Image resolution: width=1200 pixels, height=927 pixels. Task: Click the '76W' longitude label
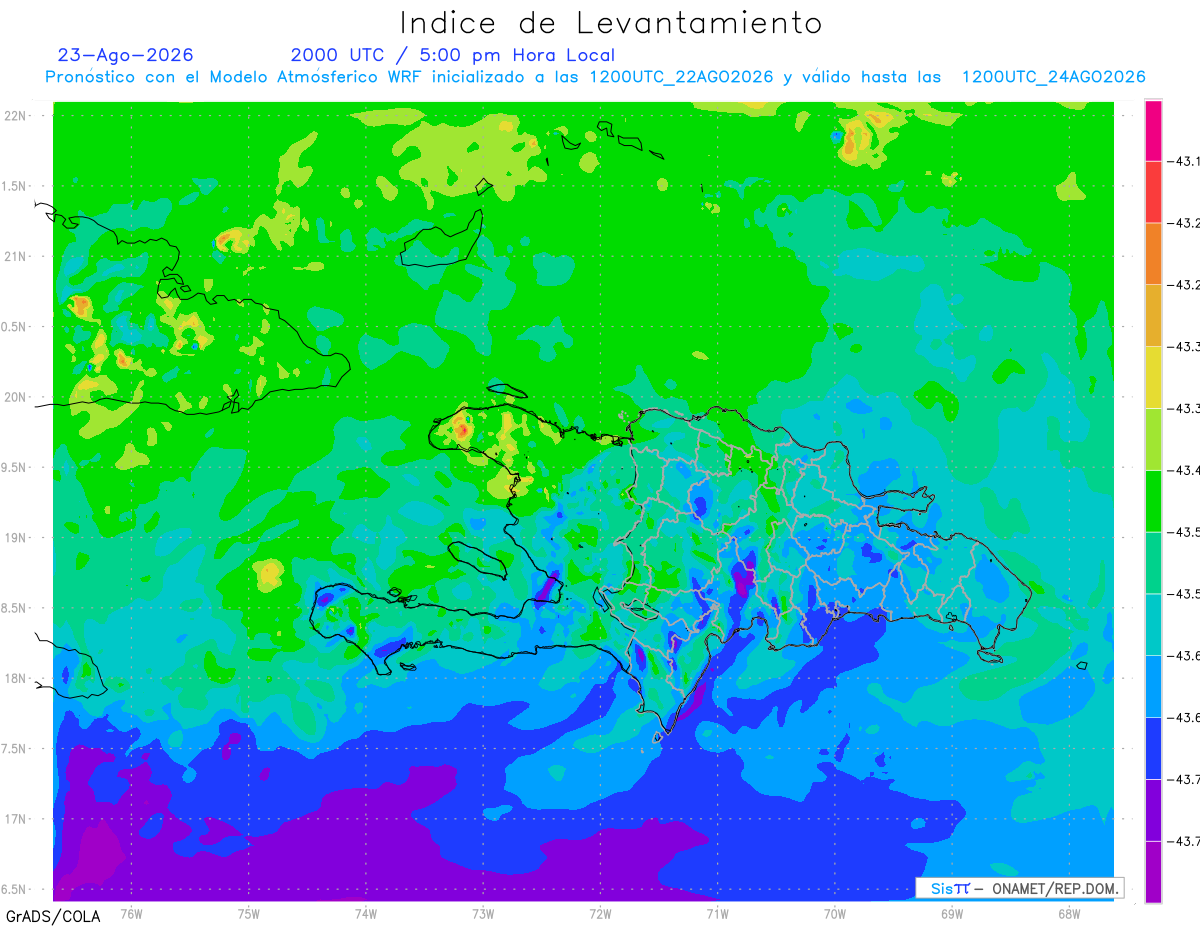131,913
